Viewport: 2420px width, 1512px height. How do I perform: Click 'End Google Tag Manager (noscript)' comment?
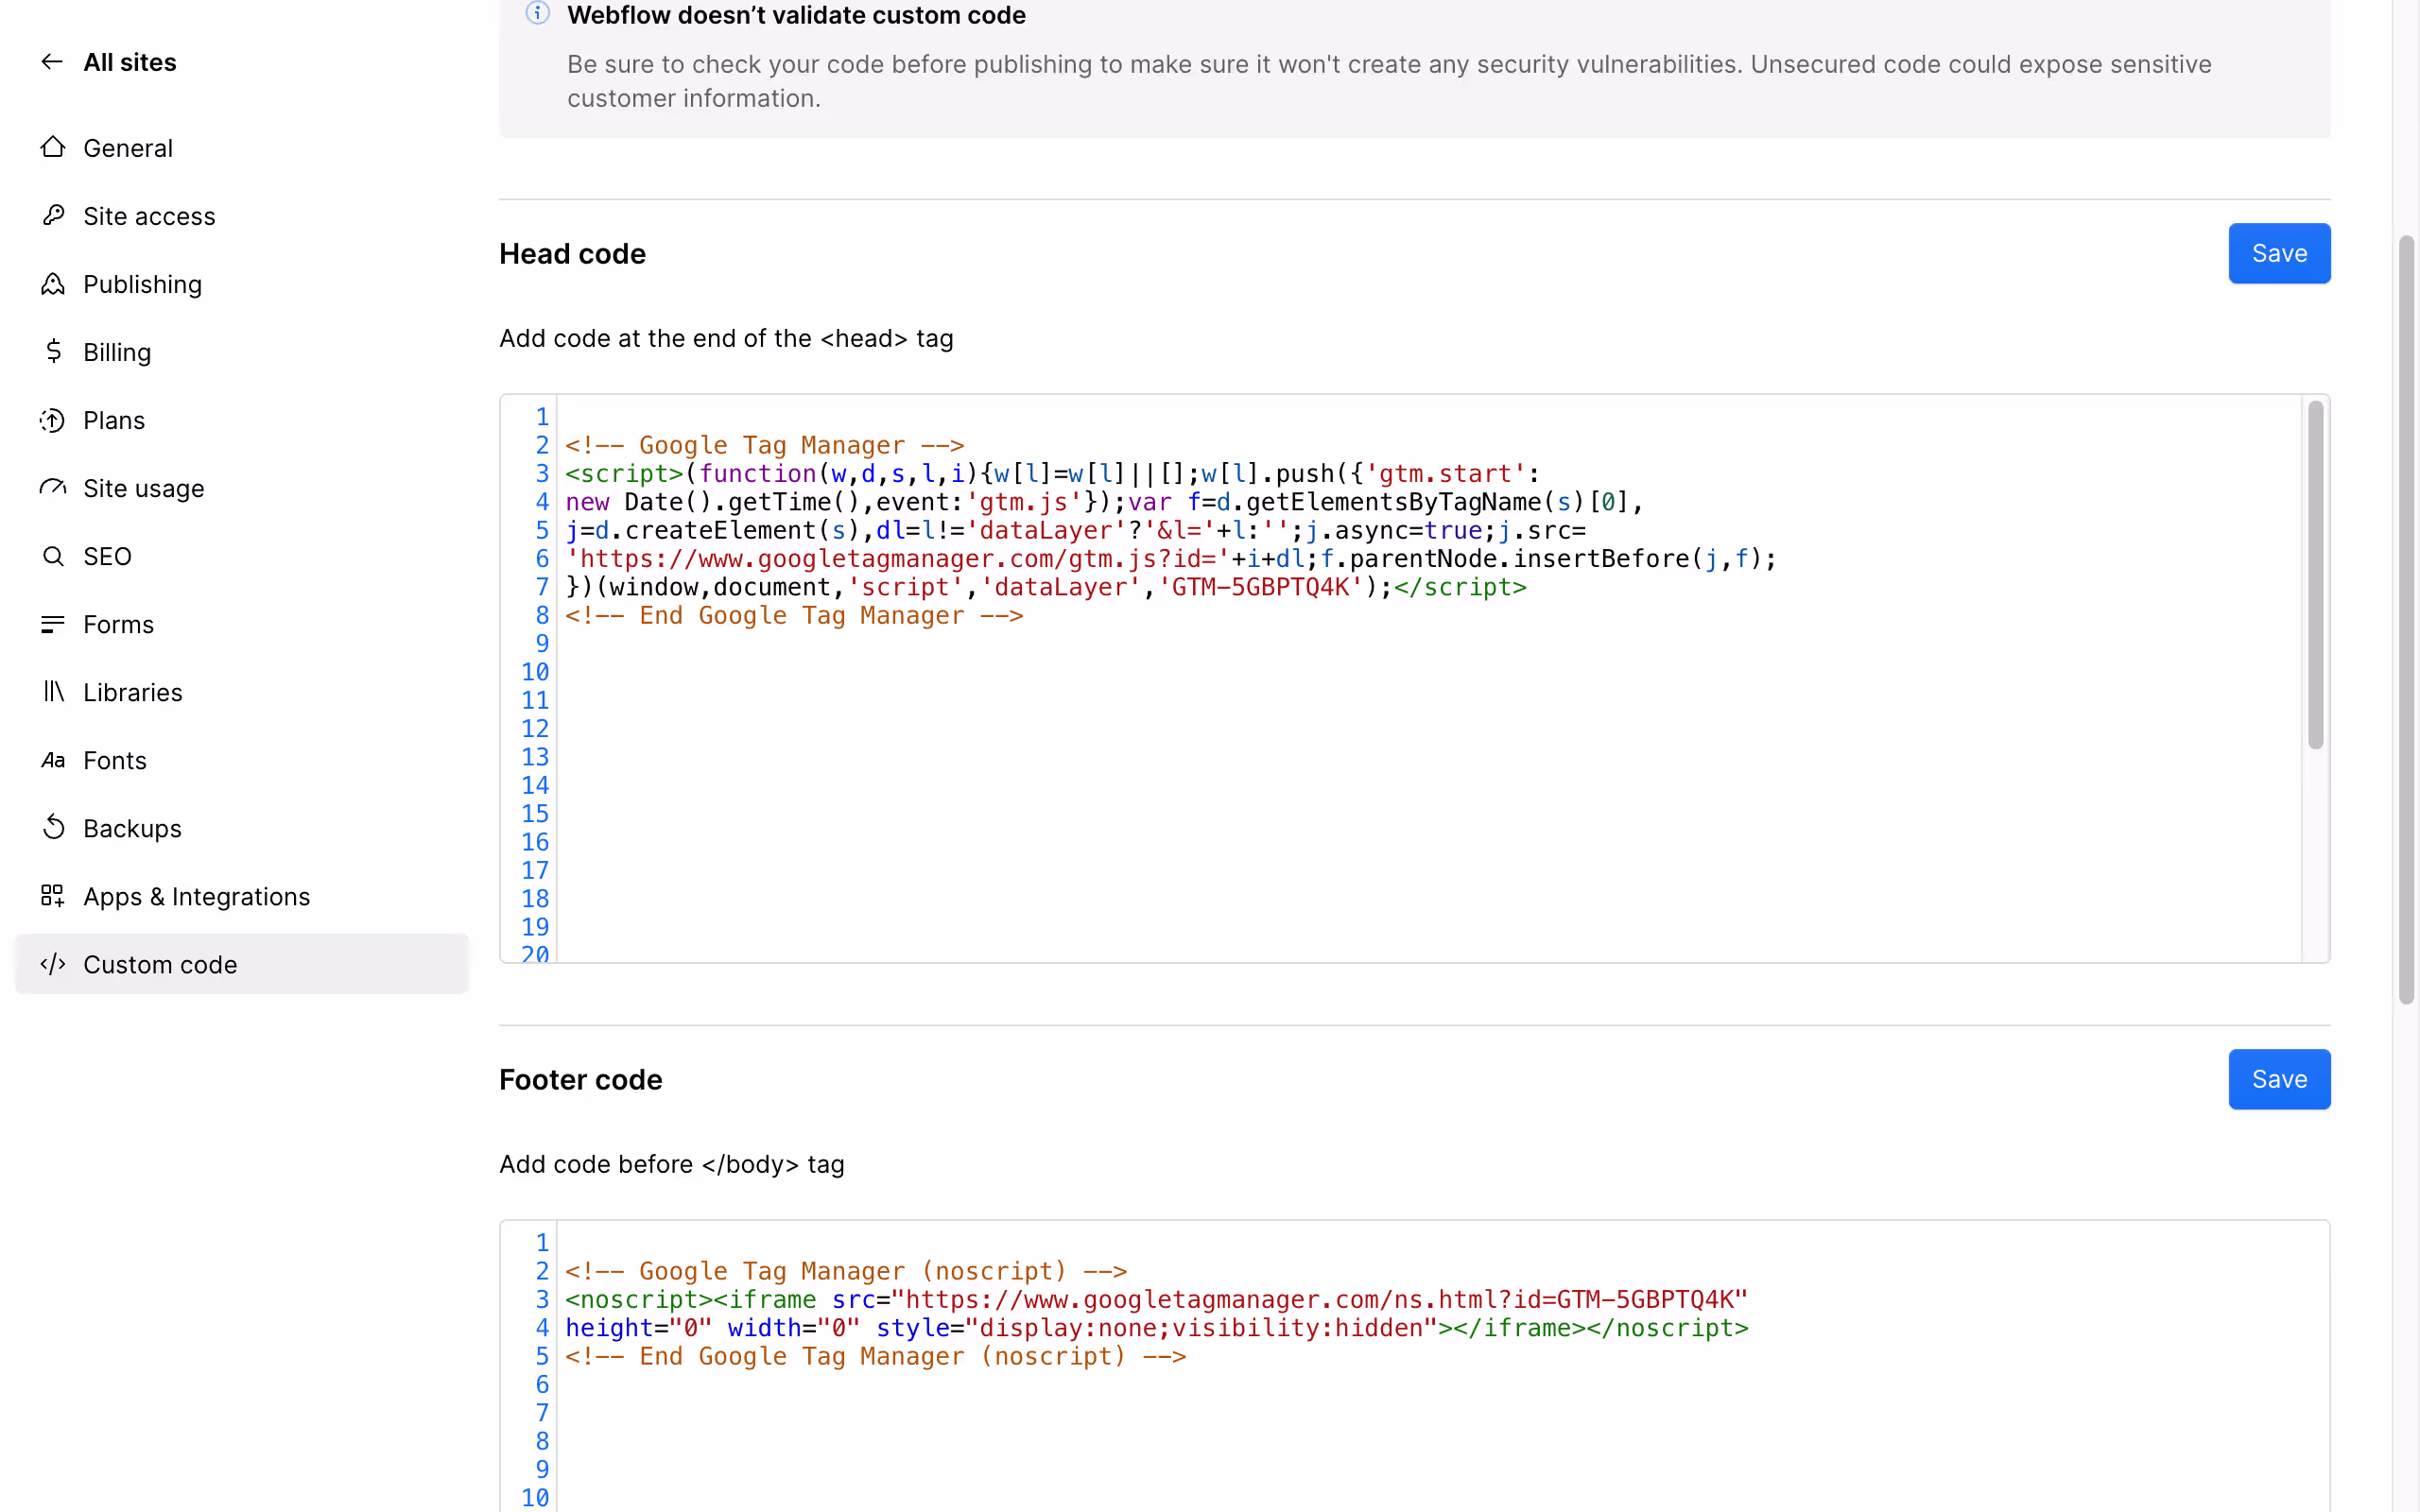click(875, 1356)
